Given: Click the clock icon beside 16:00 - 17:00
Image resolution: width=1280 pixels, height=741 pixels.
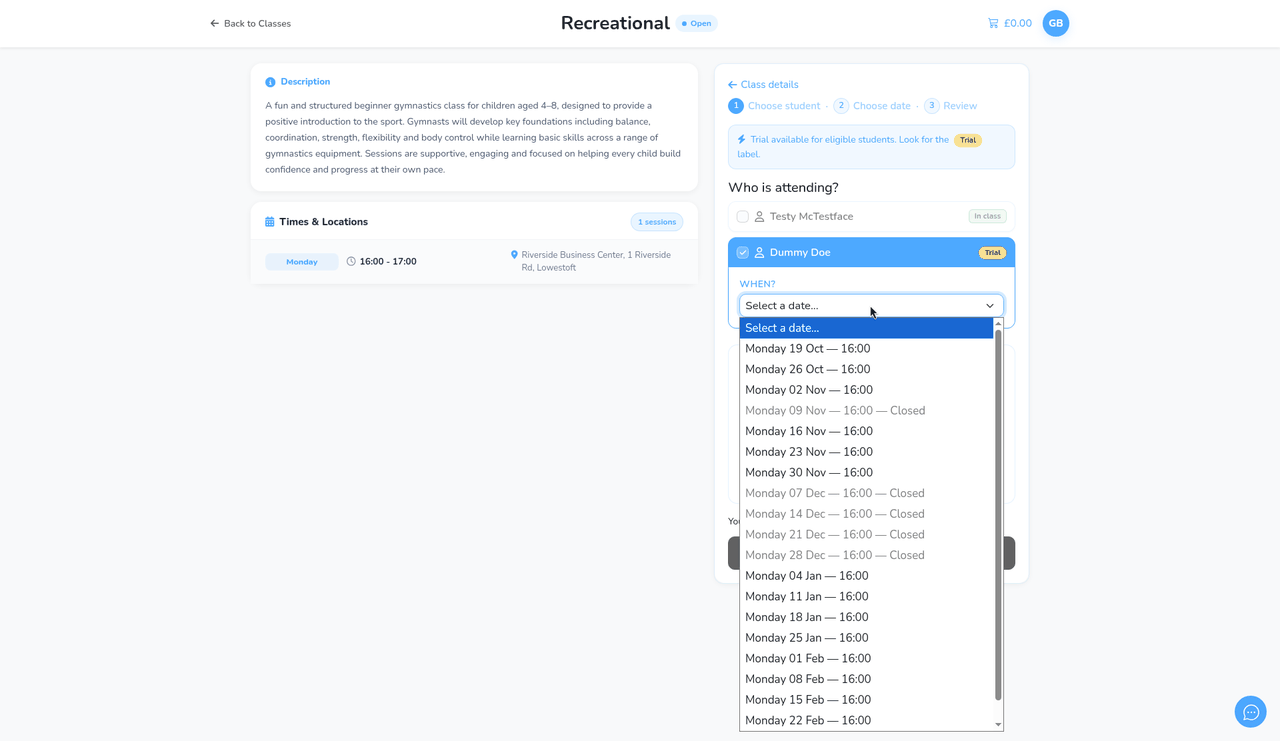Looking at the screenshot, I should [x=351, y=262].
